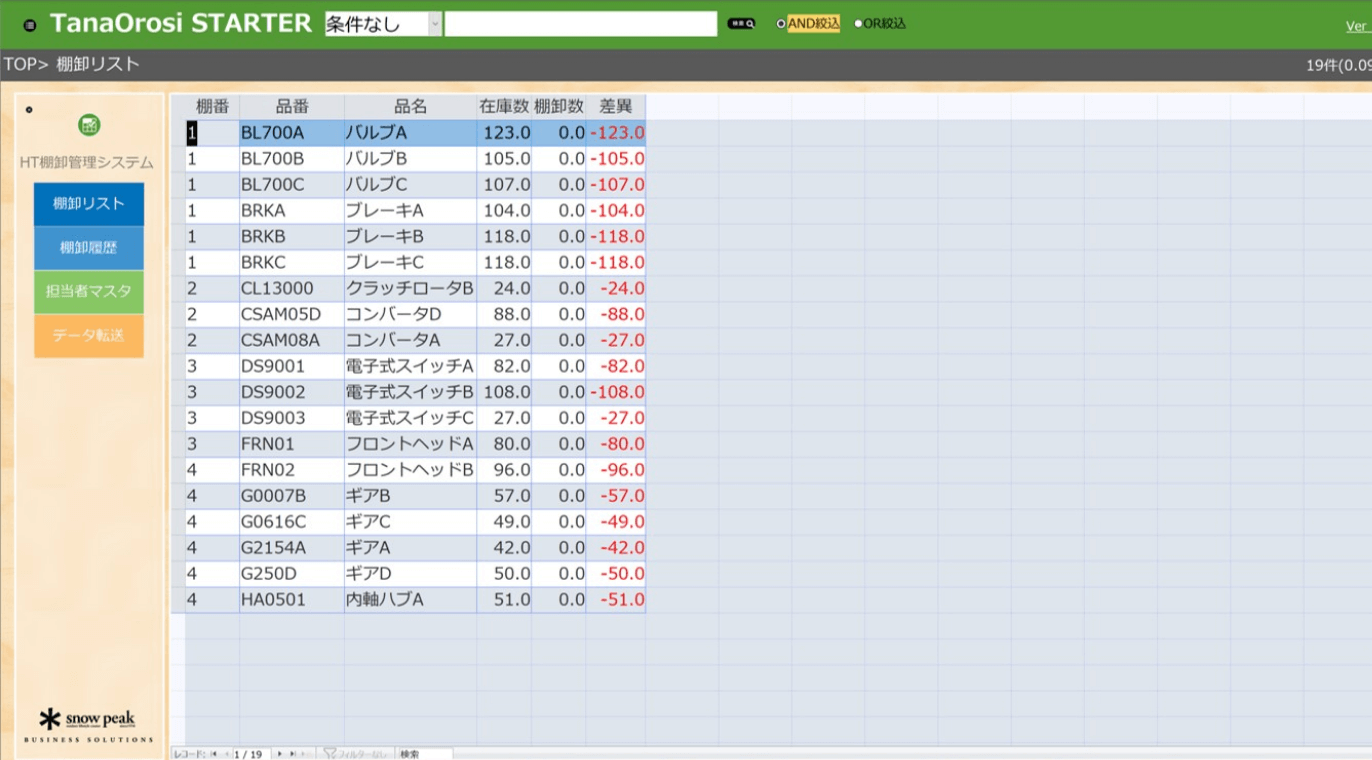
Task: Click the part number cell FRN01
Action: click(x=292, y=444)
